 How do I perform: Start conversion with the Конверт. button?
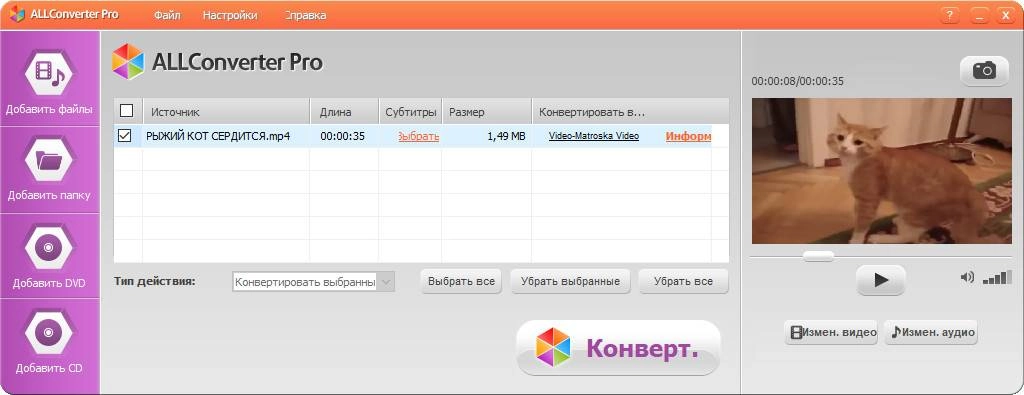[618, 348]
